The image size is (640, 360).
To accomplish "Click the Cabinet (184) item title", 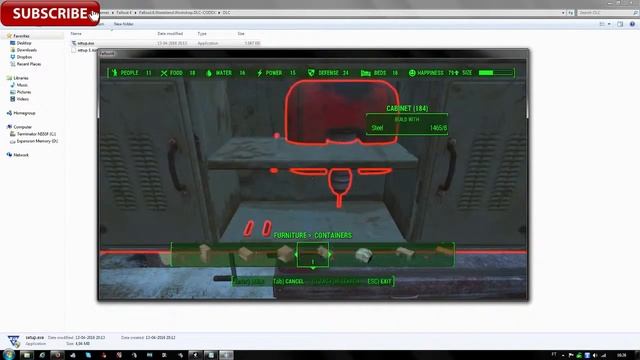I will click(x=407, y=108).
